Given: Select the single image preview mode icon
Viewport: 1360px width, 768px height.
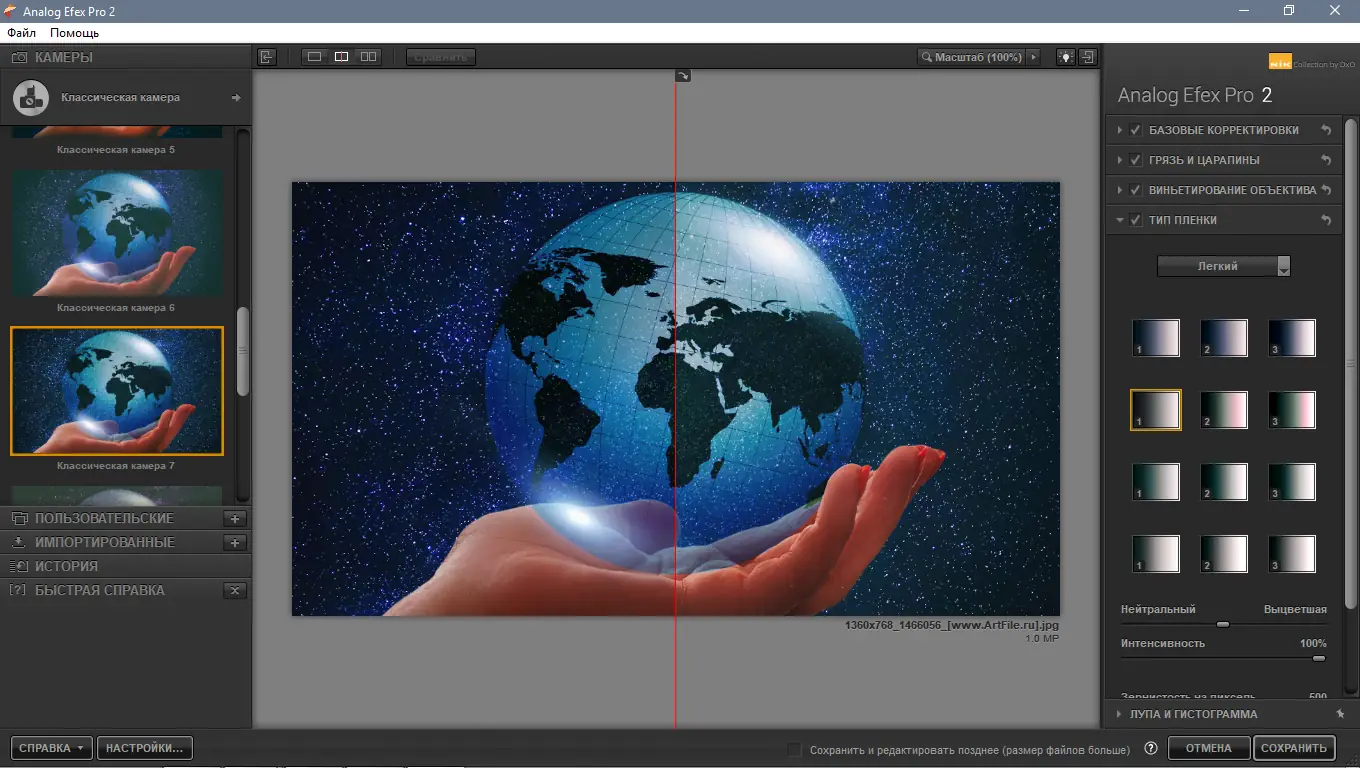Looking at the screenshot, I should [314, 56].
